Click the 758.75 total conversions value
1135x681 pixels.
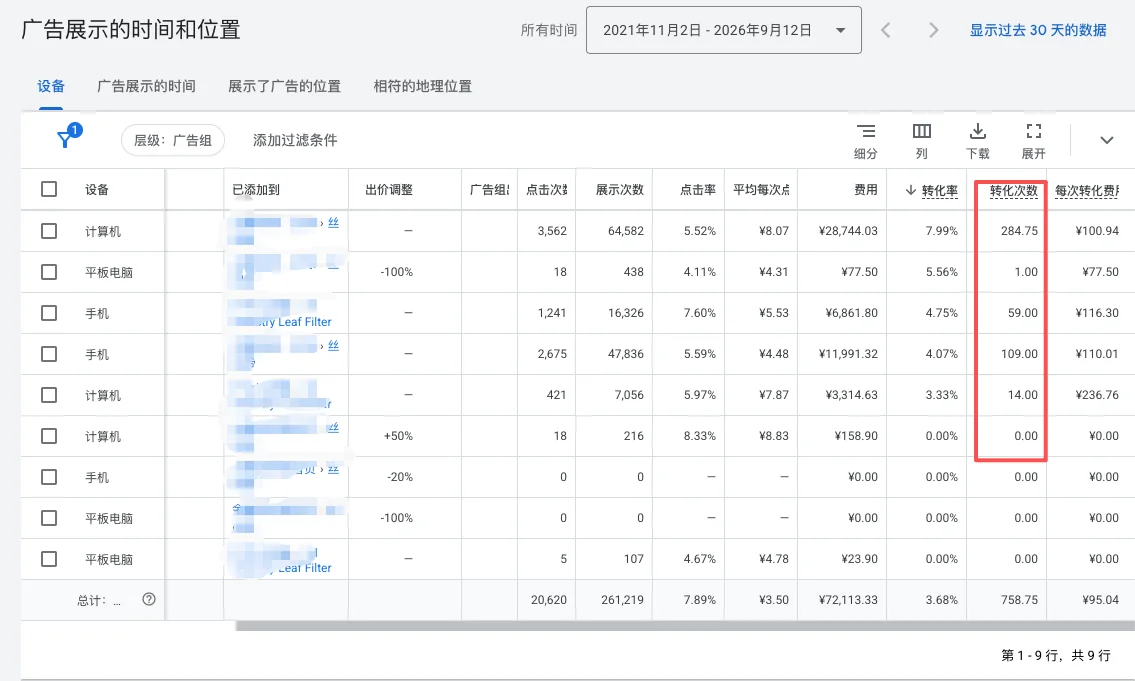[x=1019, y=600]
